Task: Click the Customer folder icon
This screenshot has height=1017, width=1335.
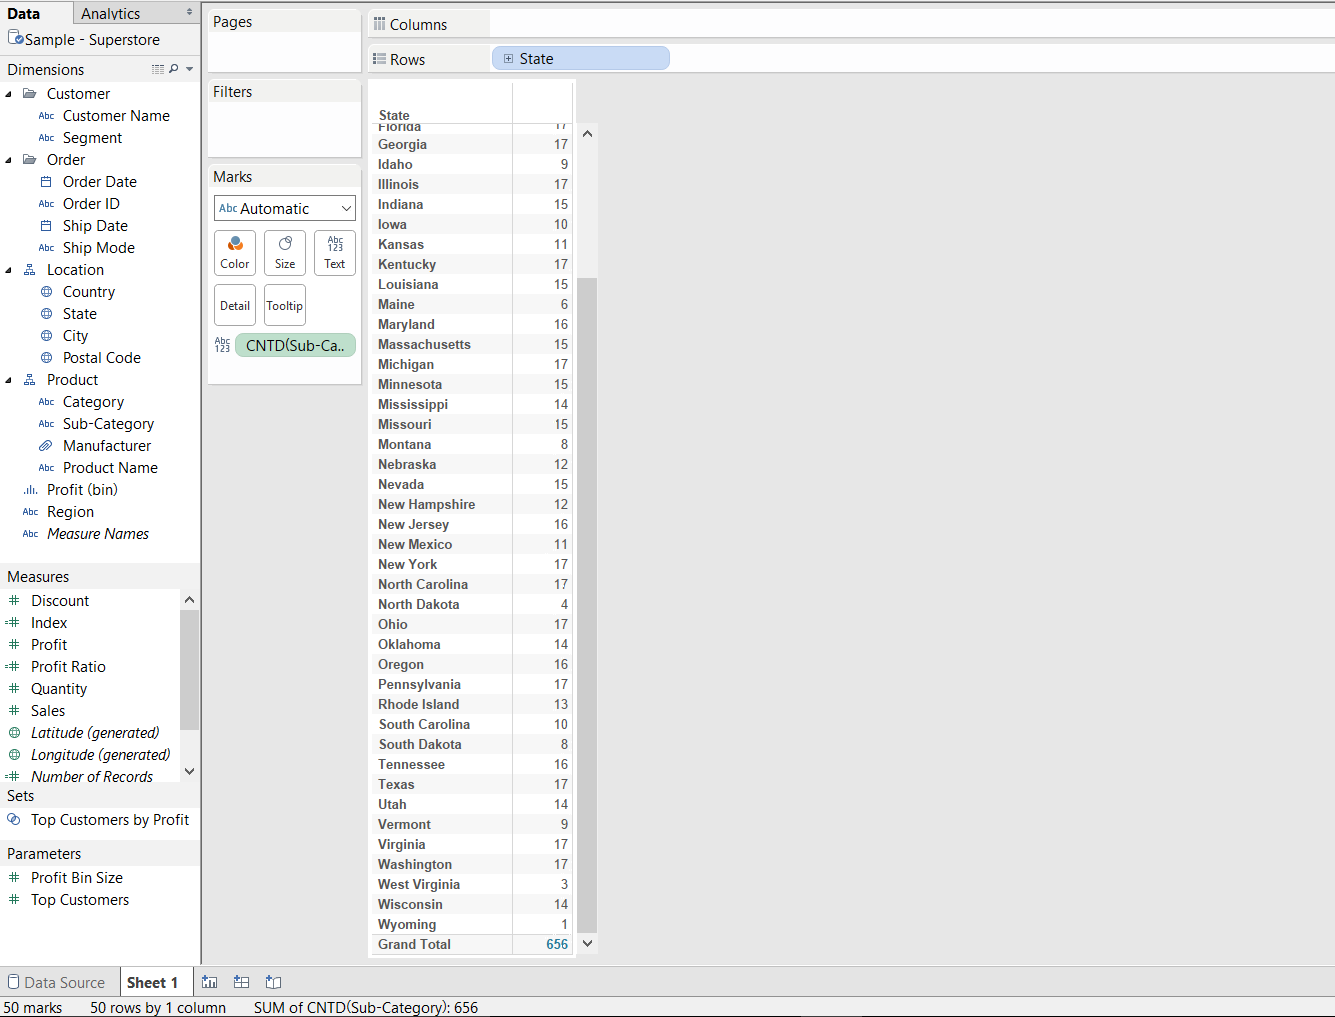Action: [x=30, y=93]
